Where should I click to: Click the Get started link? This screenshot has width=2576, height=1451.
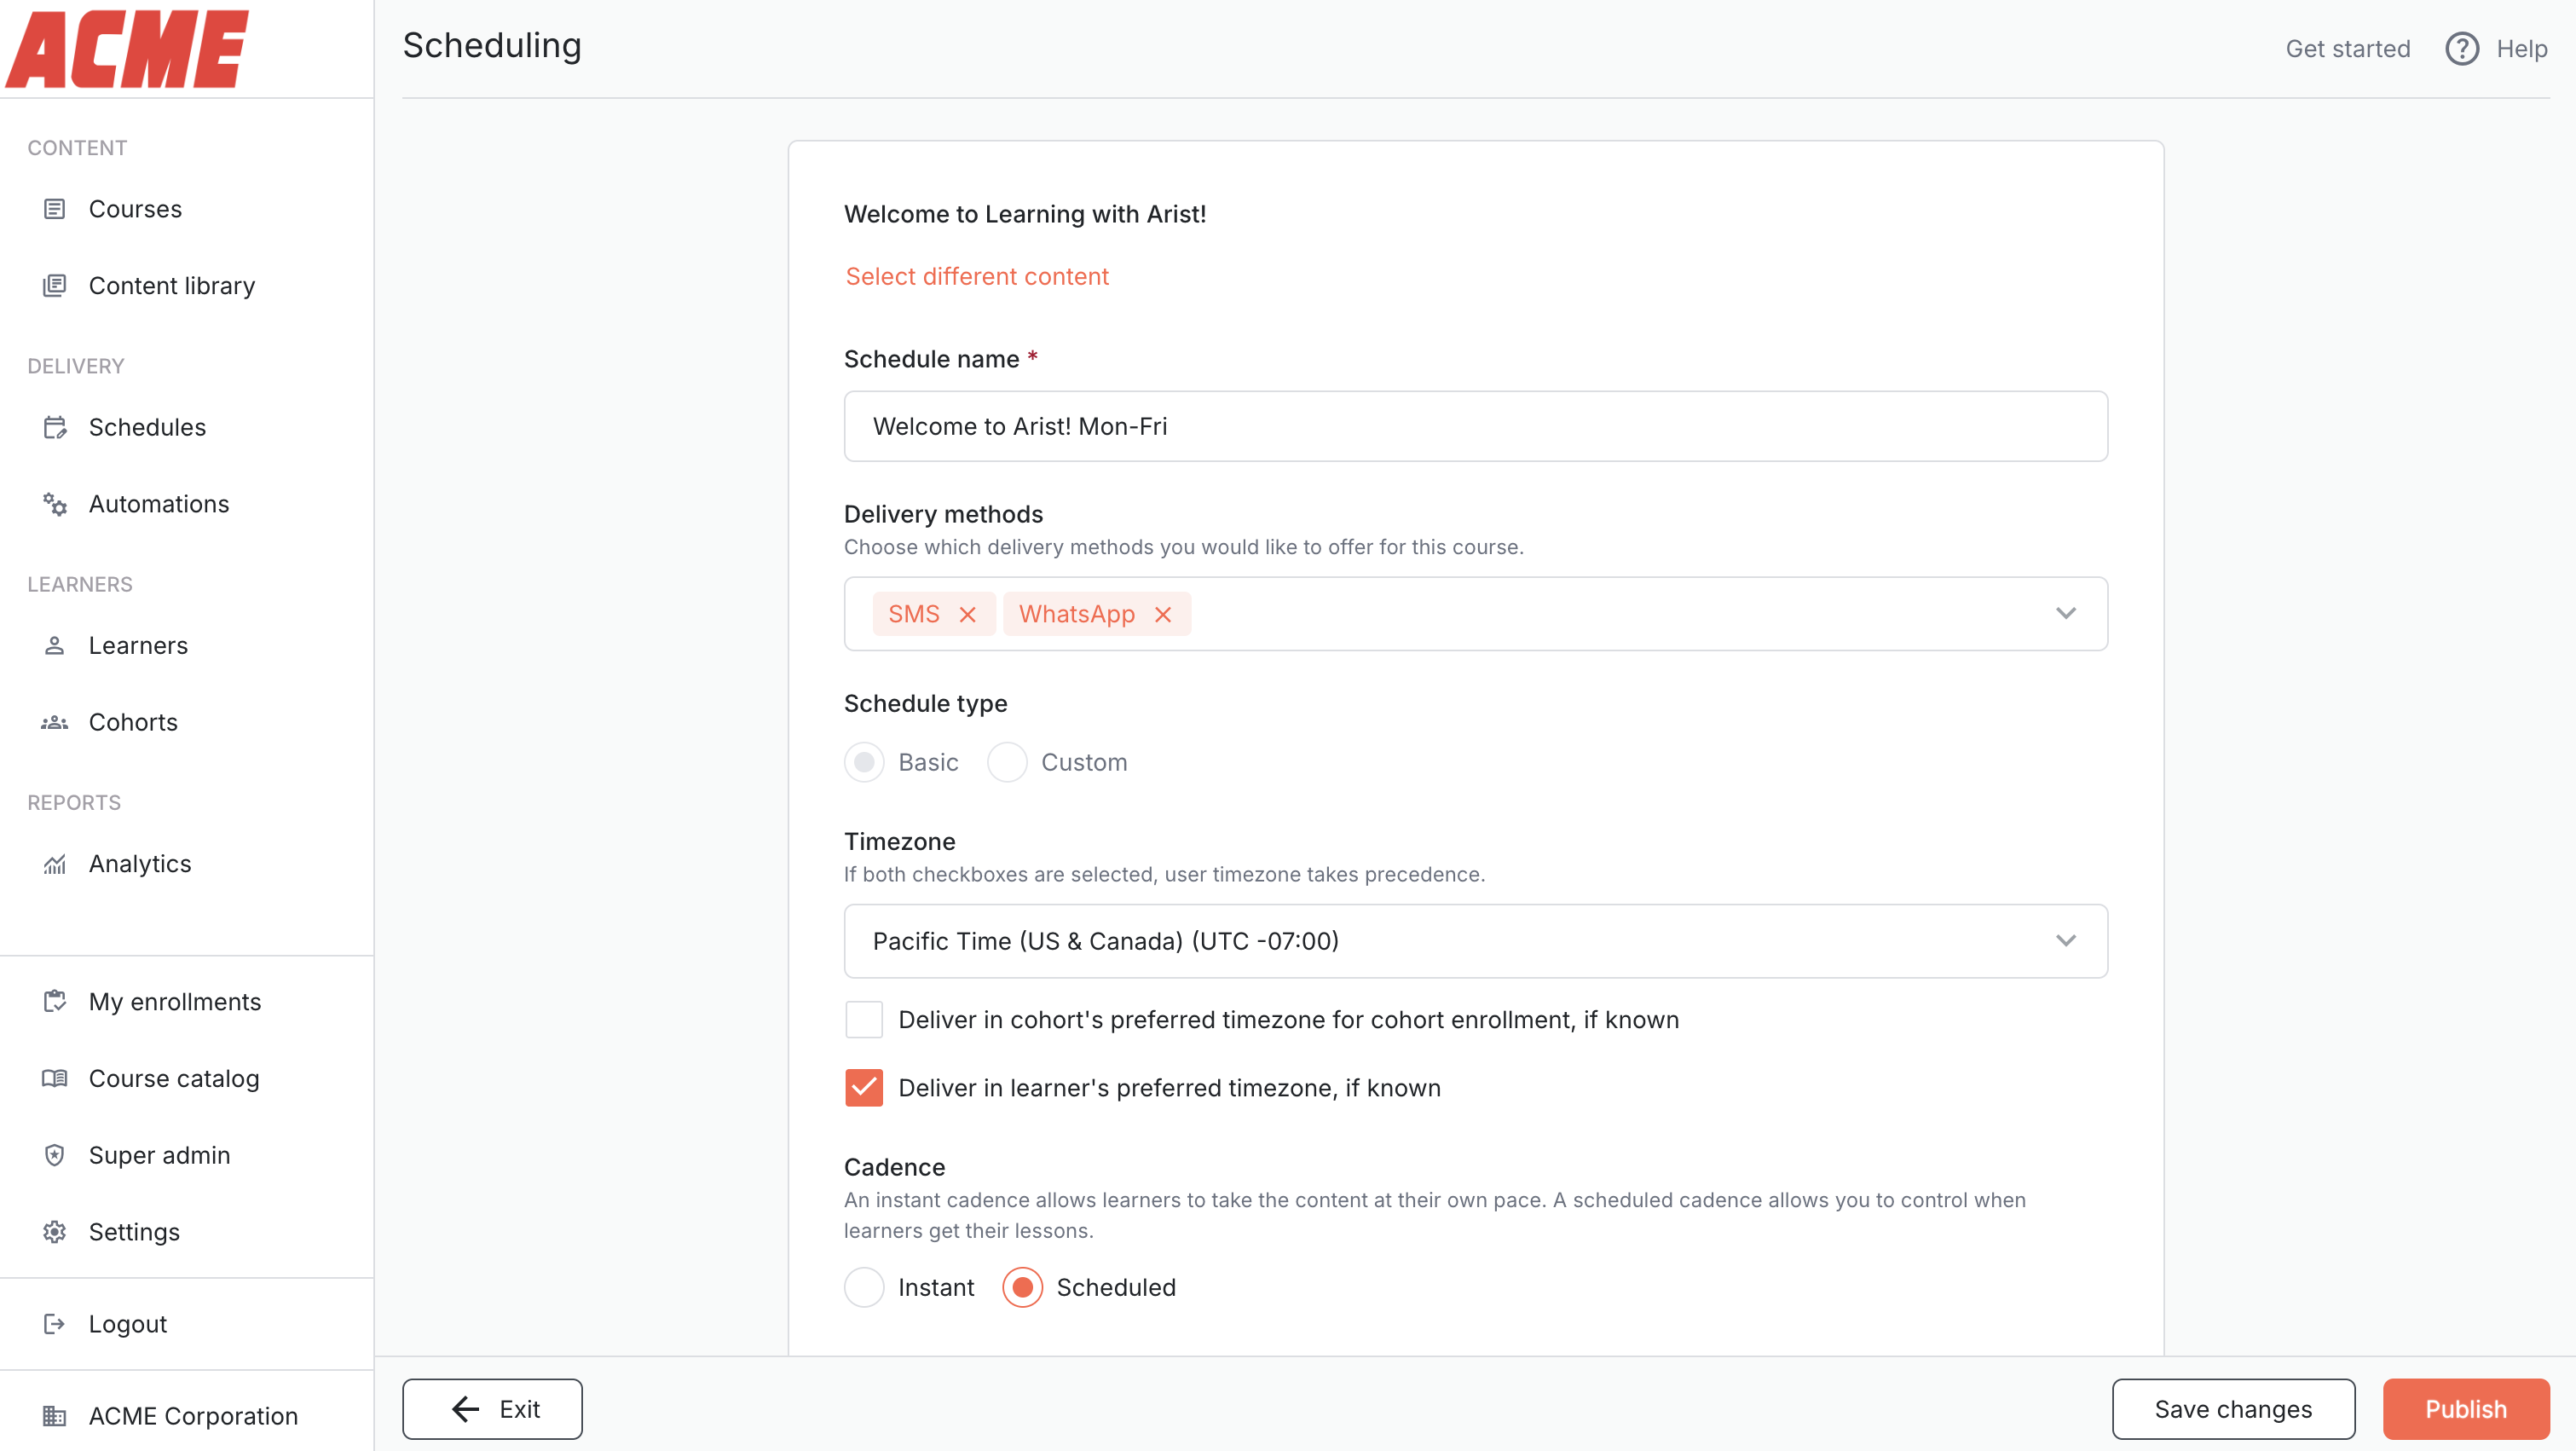[x=2347, y=49]
